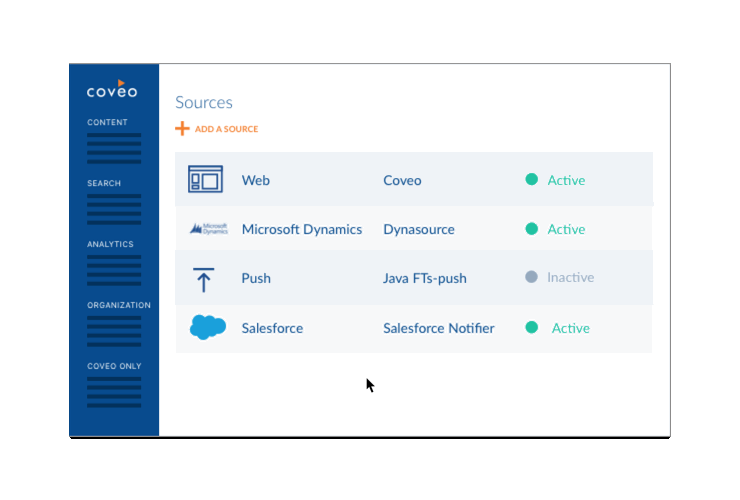The height and width of the screenshot is (500, 740).
Task: Open the Search sidebar section
Action: [x=104, y=183]
